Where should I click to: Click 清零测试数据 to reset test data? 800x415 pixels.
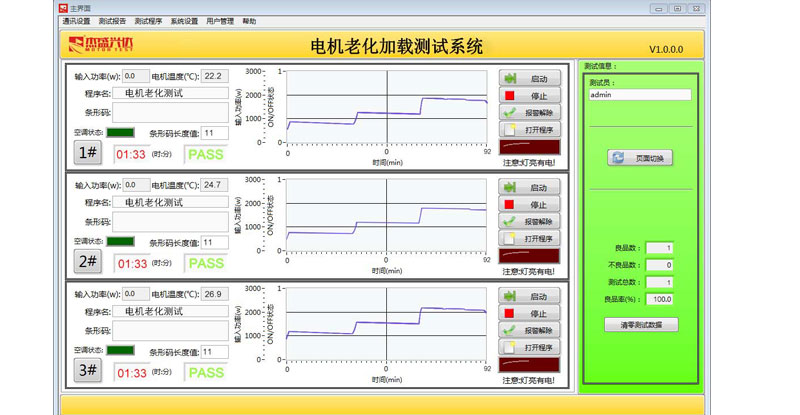pos(641,325)
